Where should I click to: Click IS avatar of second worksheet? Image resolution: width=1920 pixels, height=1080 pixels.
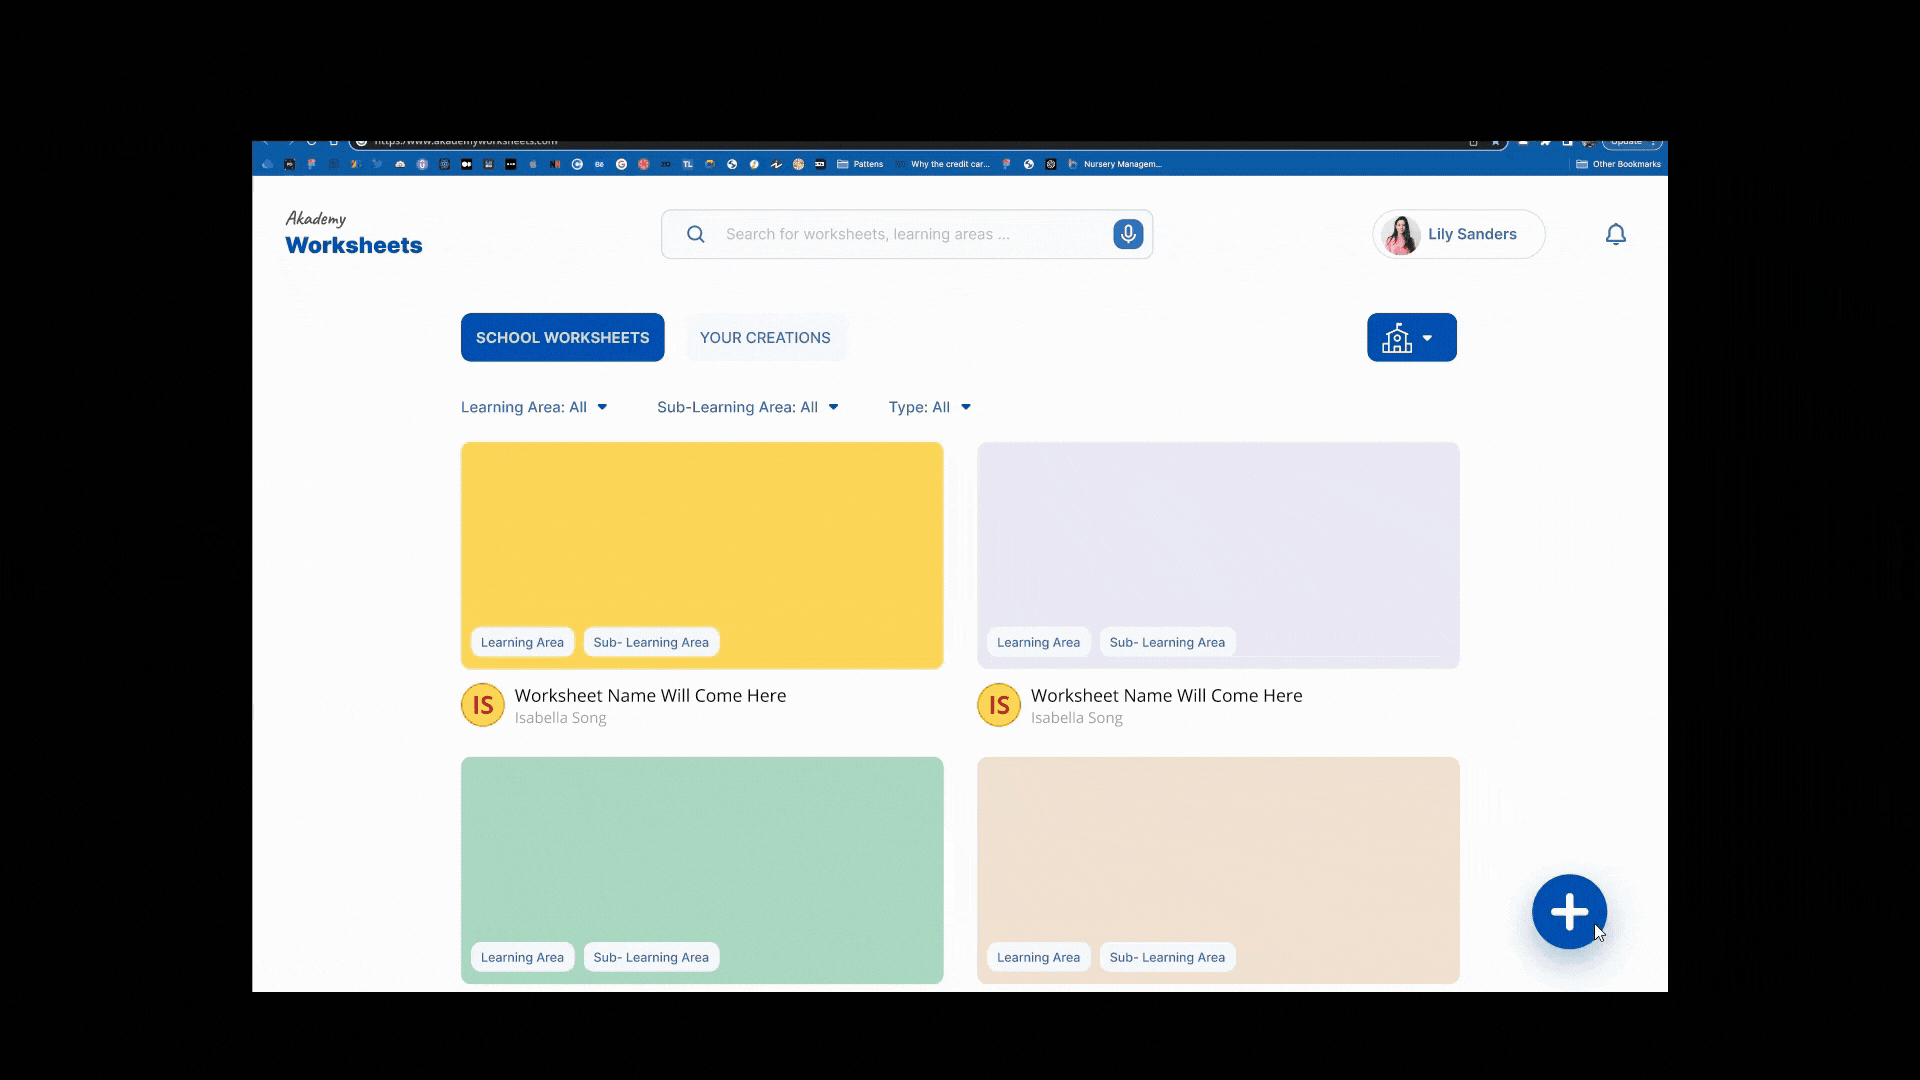[998, 705]
